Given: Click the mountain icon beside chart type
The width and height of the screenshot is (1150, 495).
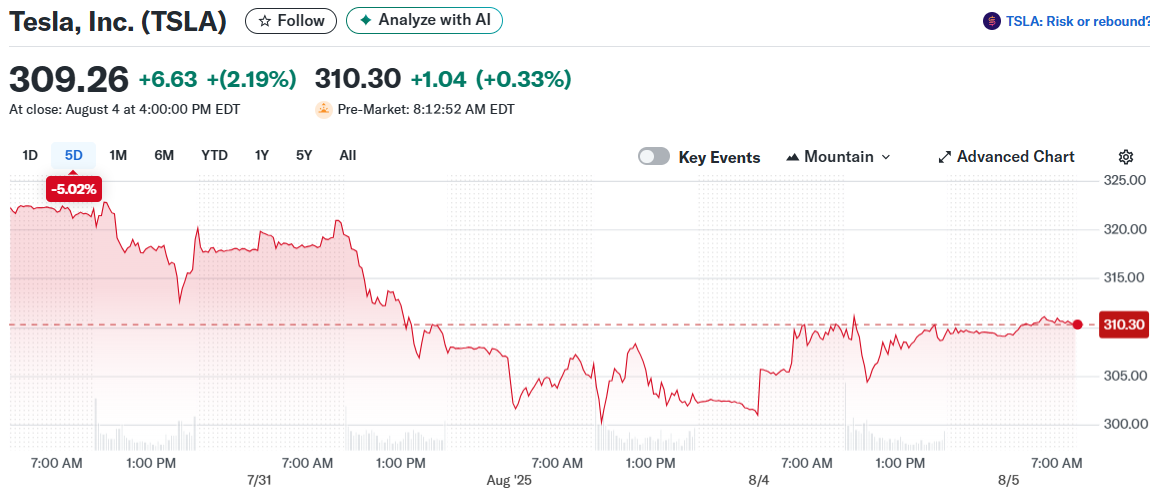Looking at the screenshot, I should (x=792, y=157).
